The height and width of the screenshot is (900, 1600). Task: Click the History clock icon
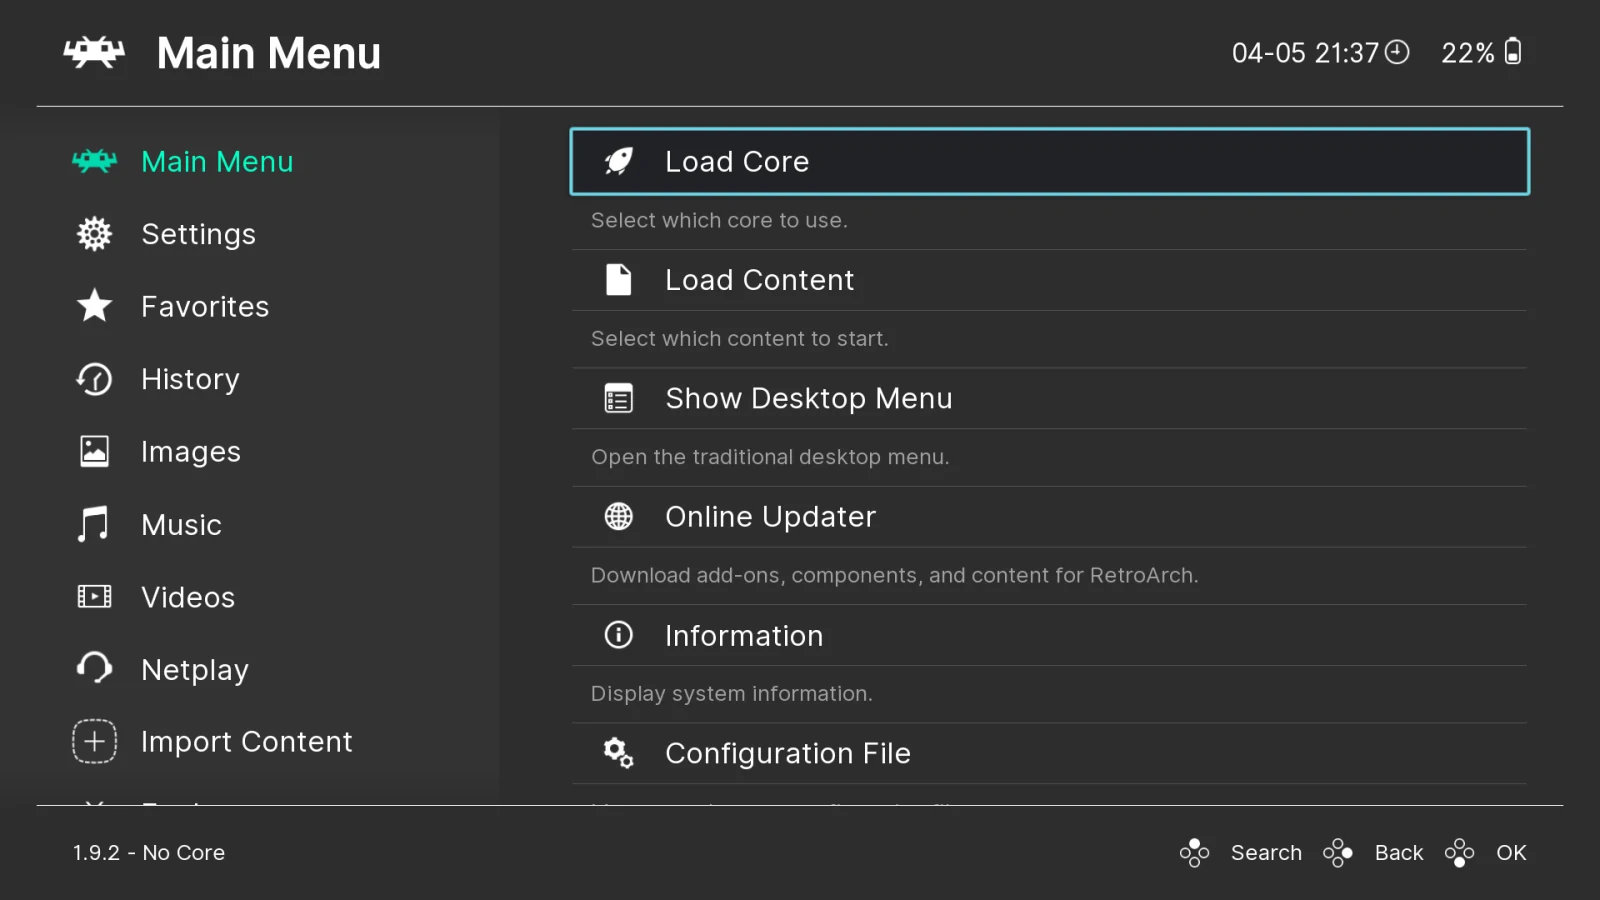point(93,379)
